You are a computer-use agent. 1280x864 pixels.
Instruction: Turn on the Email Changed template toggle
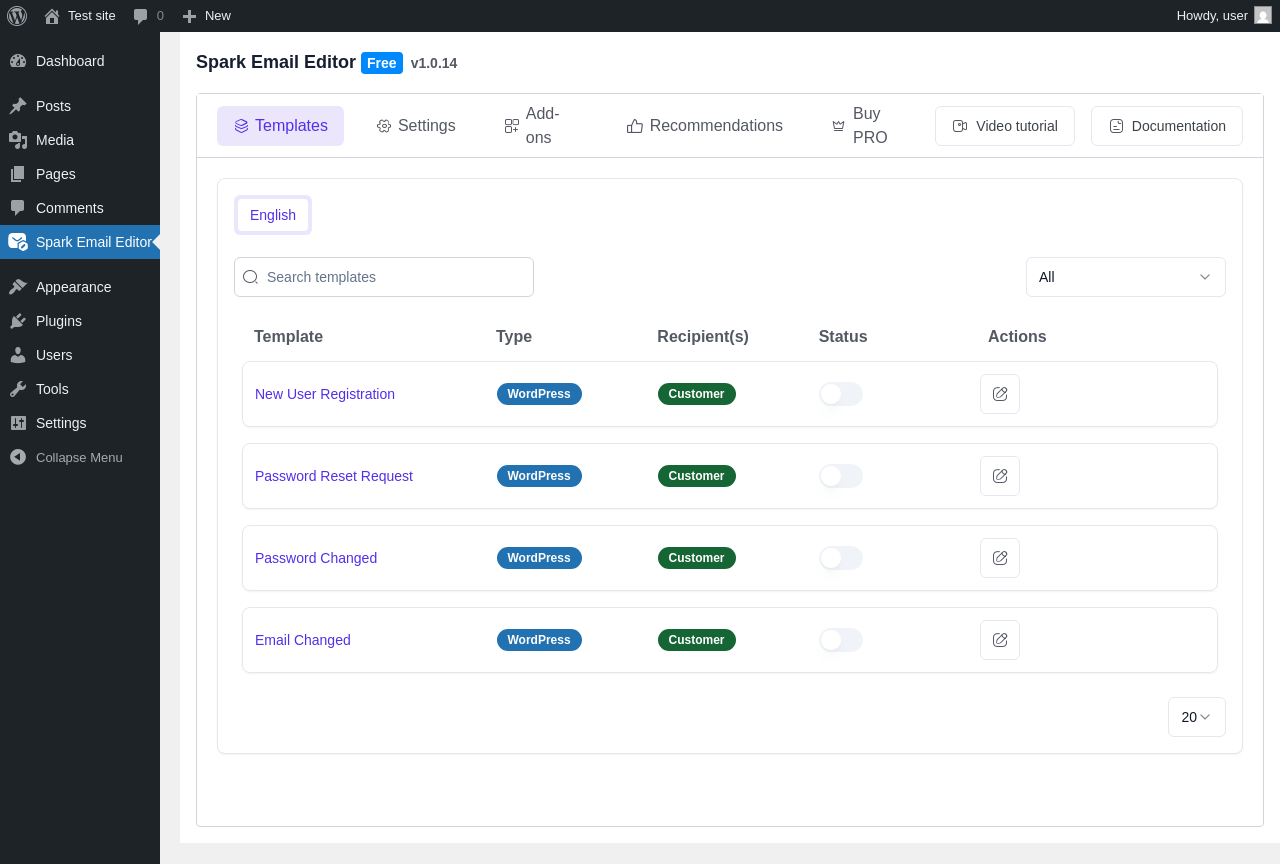click(840, 640)
